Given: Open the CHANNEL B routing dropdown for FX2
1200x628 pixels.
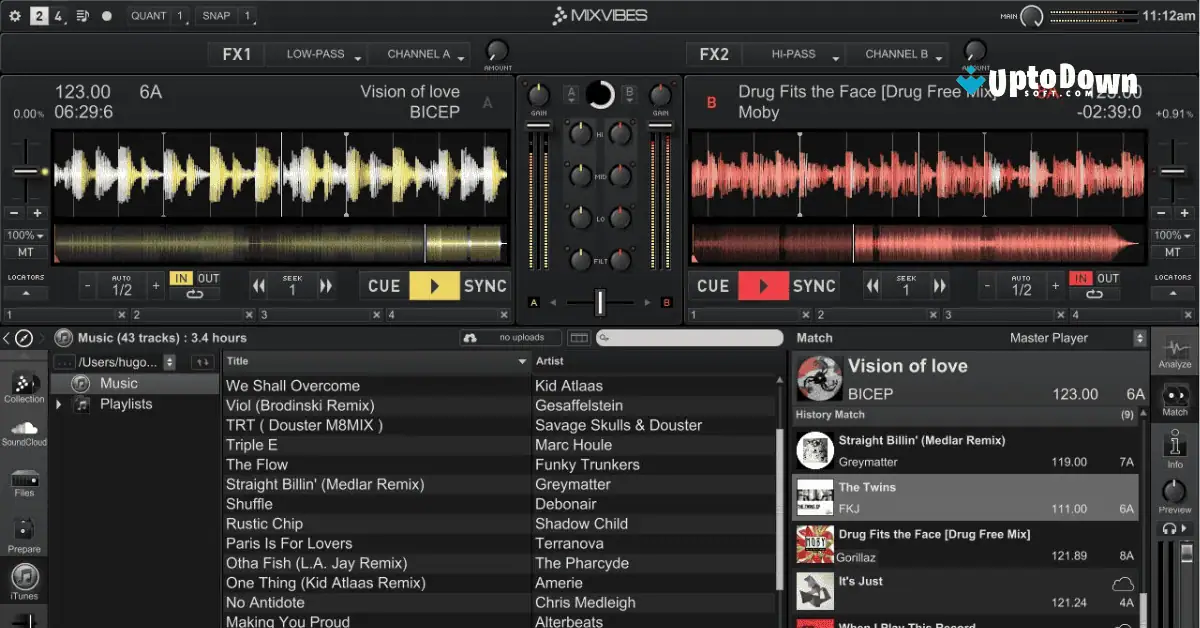Looking at the screenshot, I should (x=897, y=53).
